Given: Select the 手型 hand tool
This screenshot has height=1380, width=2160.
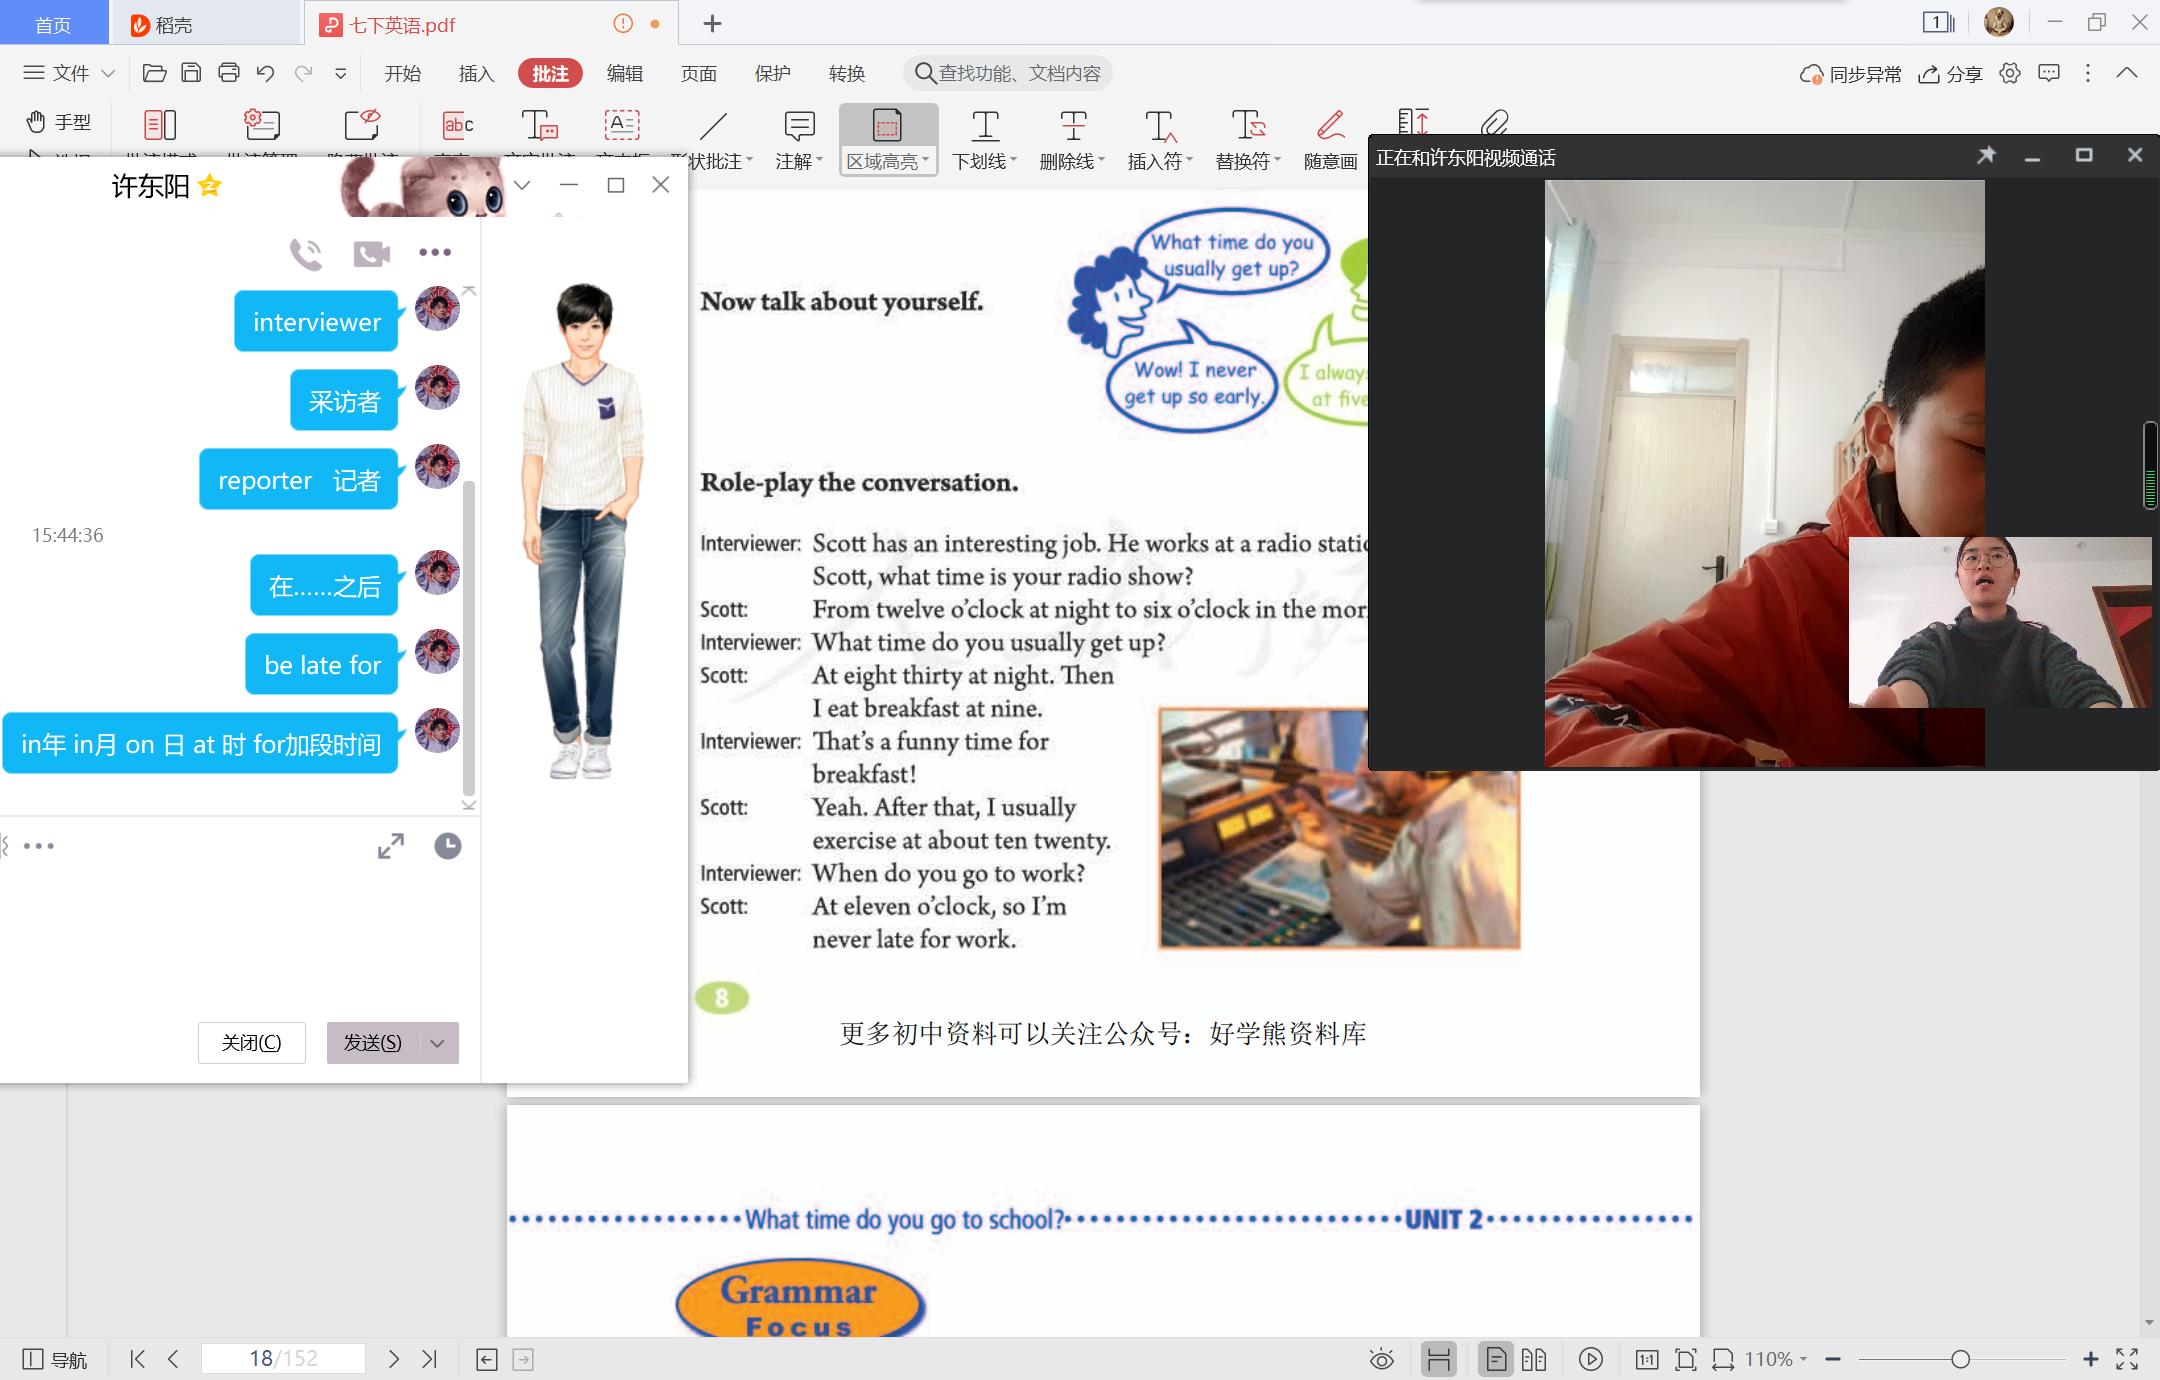Looking at the screenshot, I should (x=58, y=122).
